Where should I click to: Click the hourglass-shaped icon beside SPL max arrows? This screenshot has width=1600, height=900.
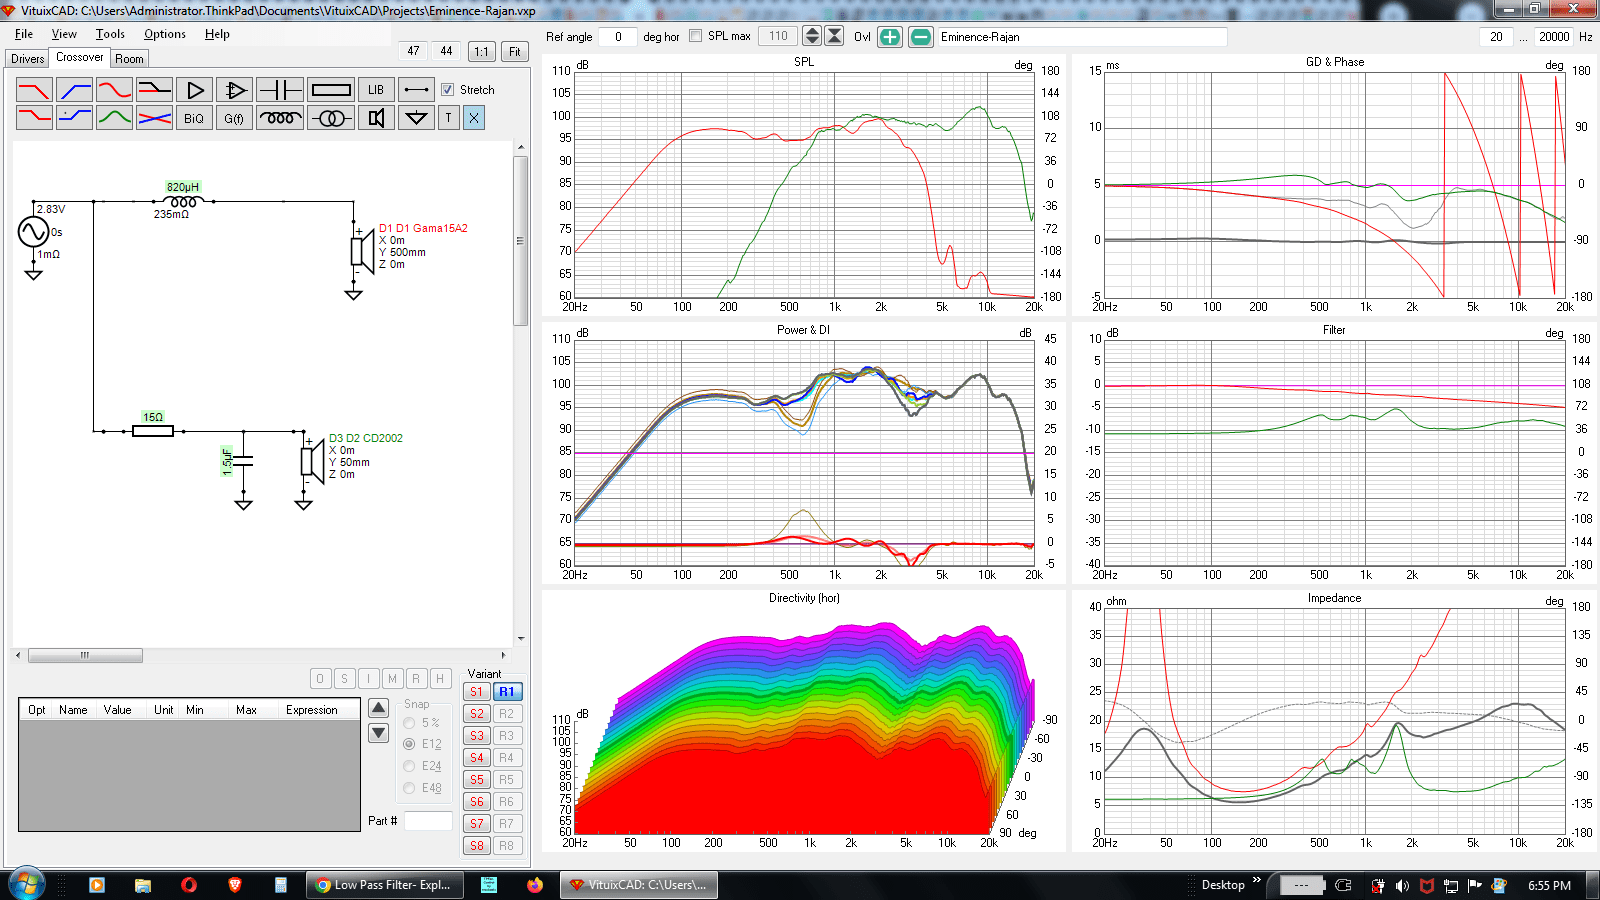834,36
